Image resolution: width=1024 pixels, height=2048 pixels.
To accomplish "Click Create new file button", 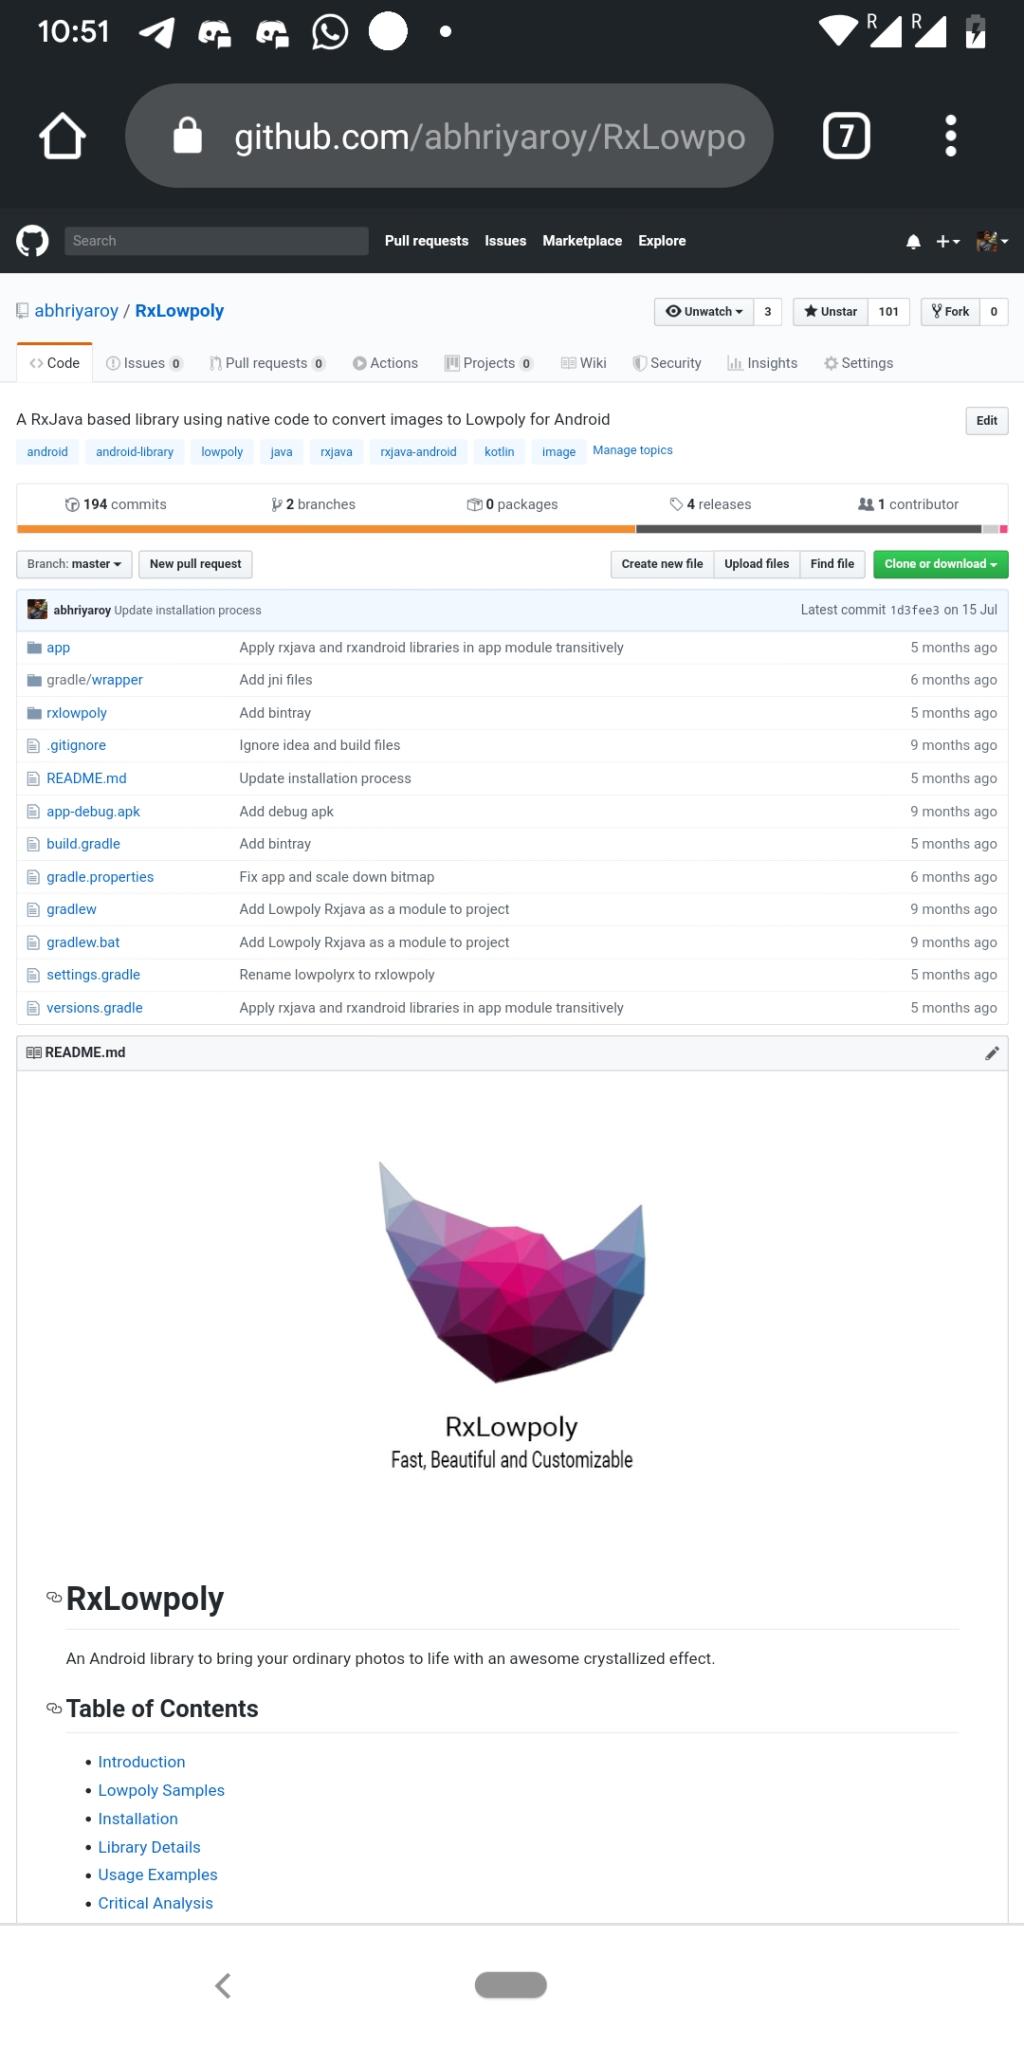I will coord(662,564).
